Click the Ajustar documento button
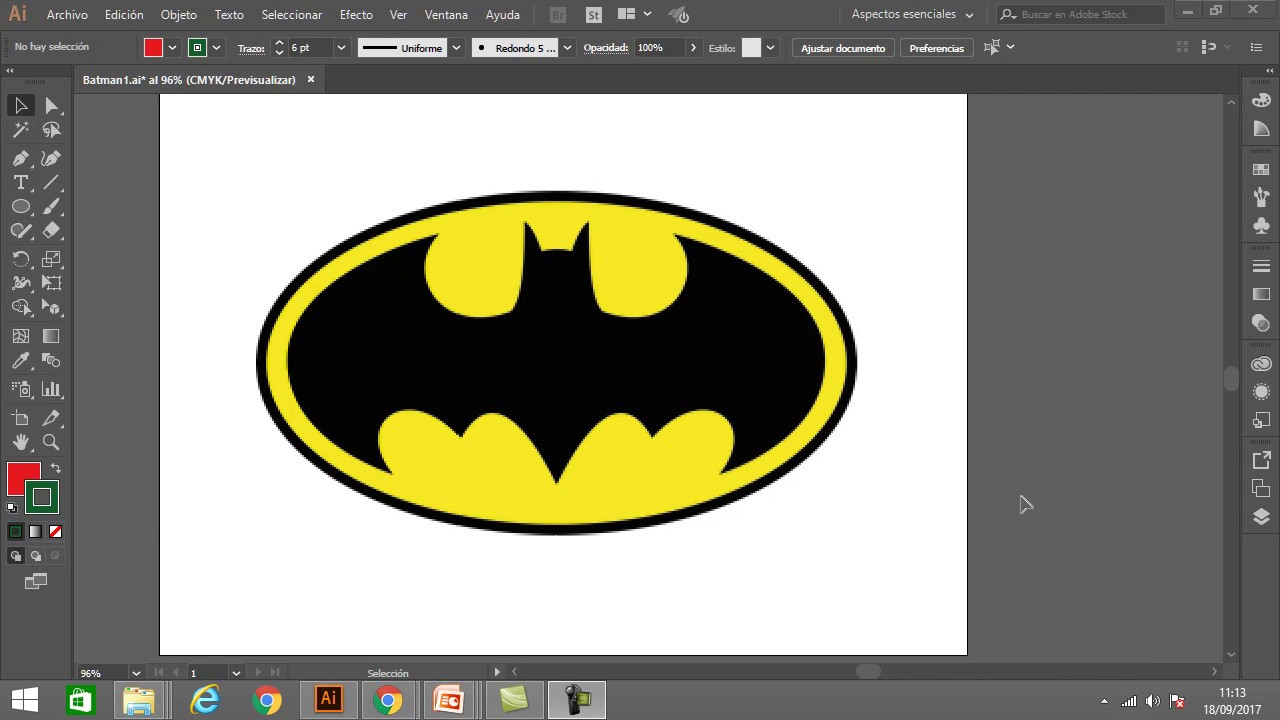Image resolution: width=1280 pixels, height=720 pixels. click(x=843, y=48)
